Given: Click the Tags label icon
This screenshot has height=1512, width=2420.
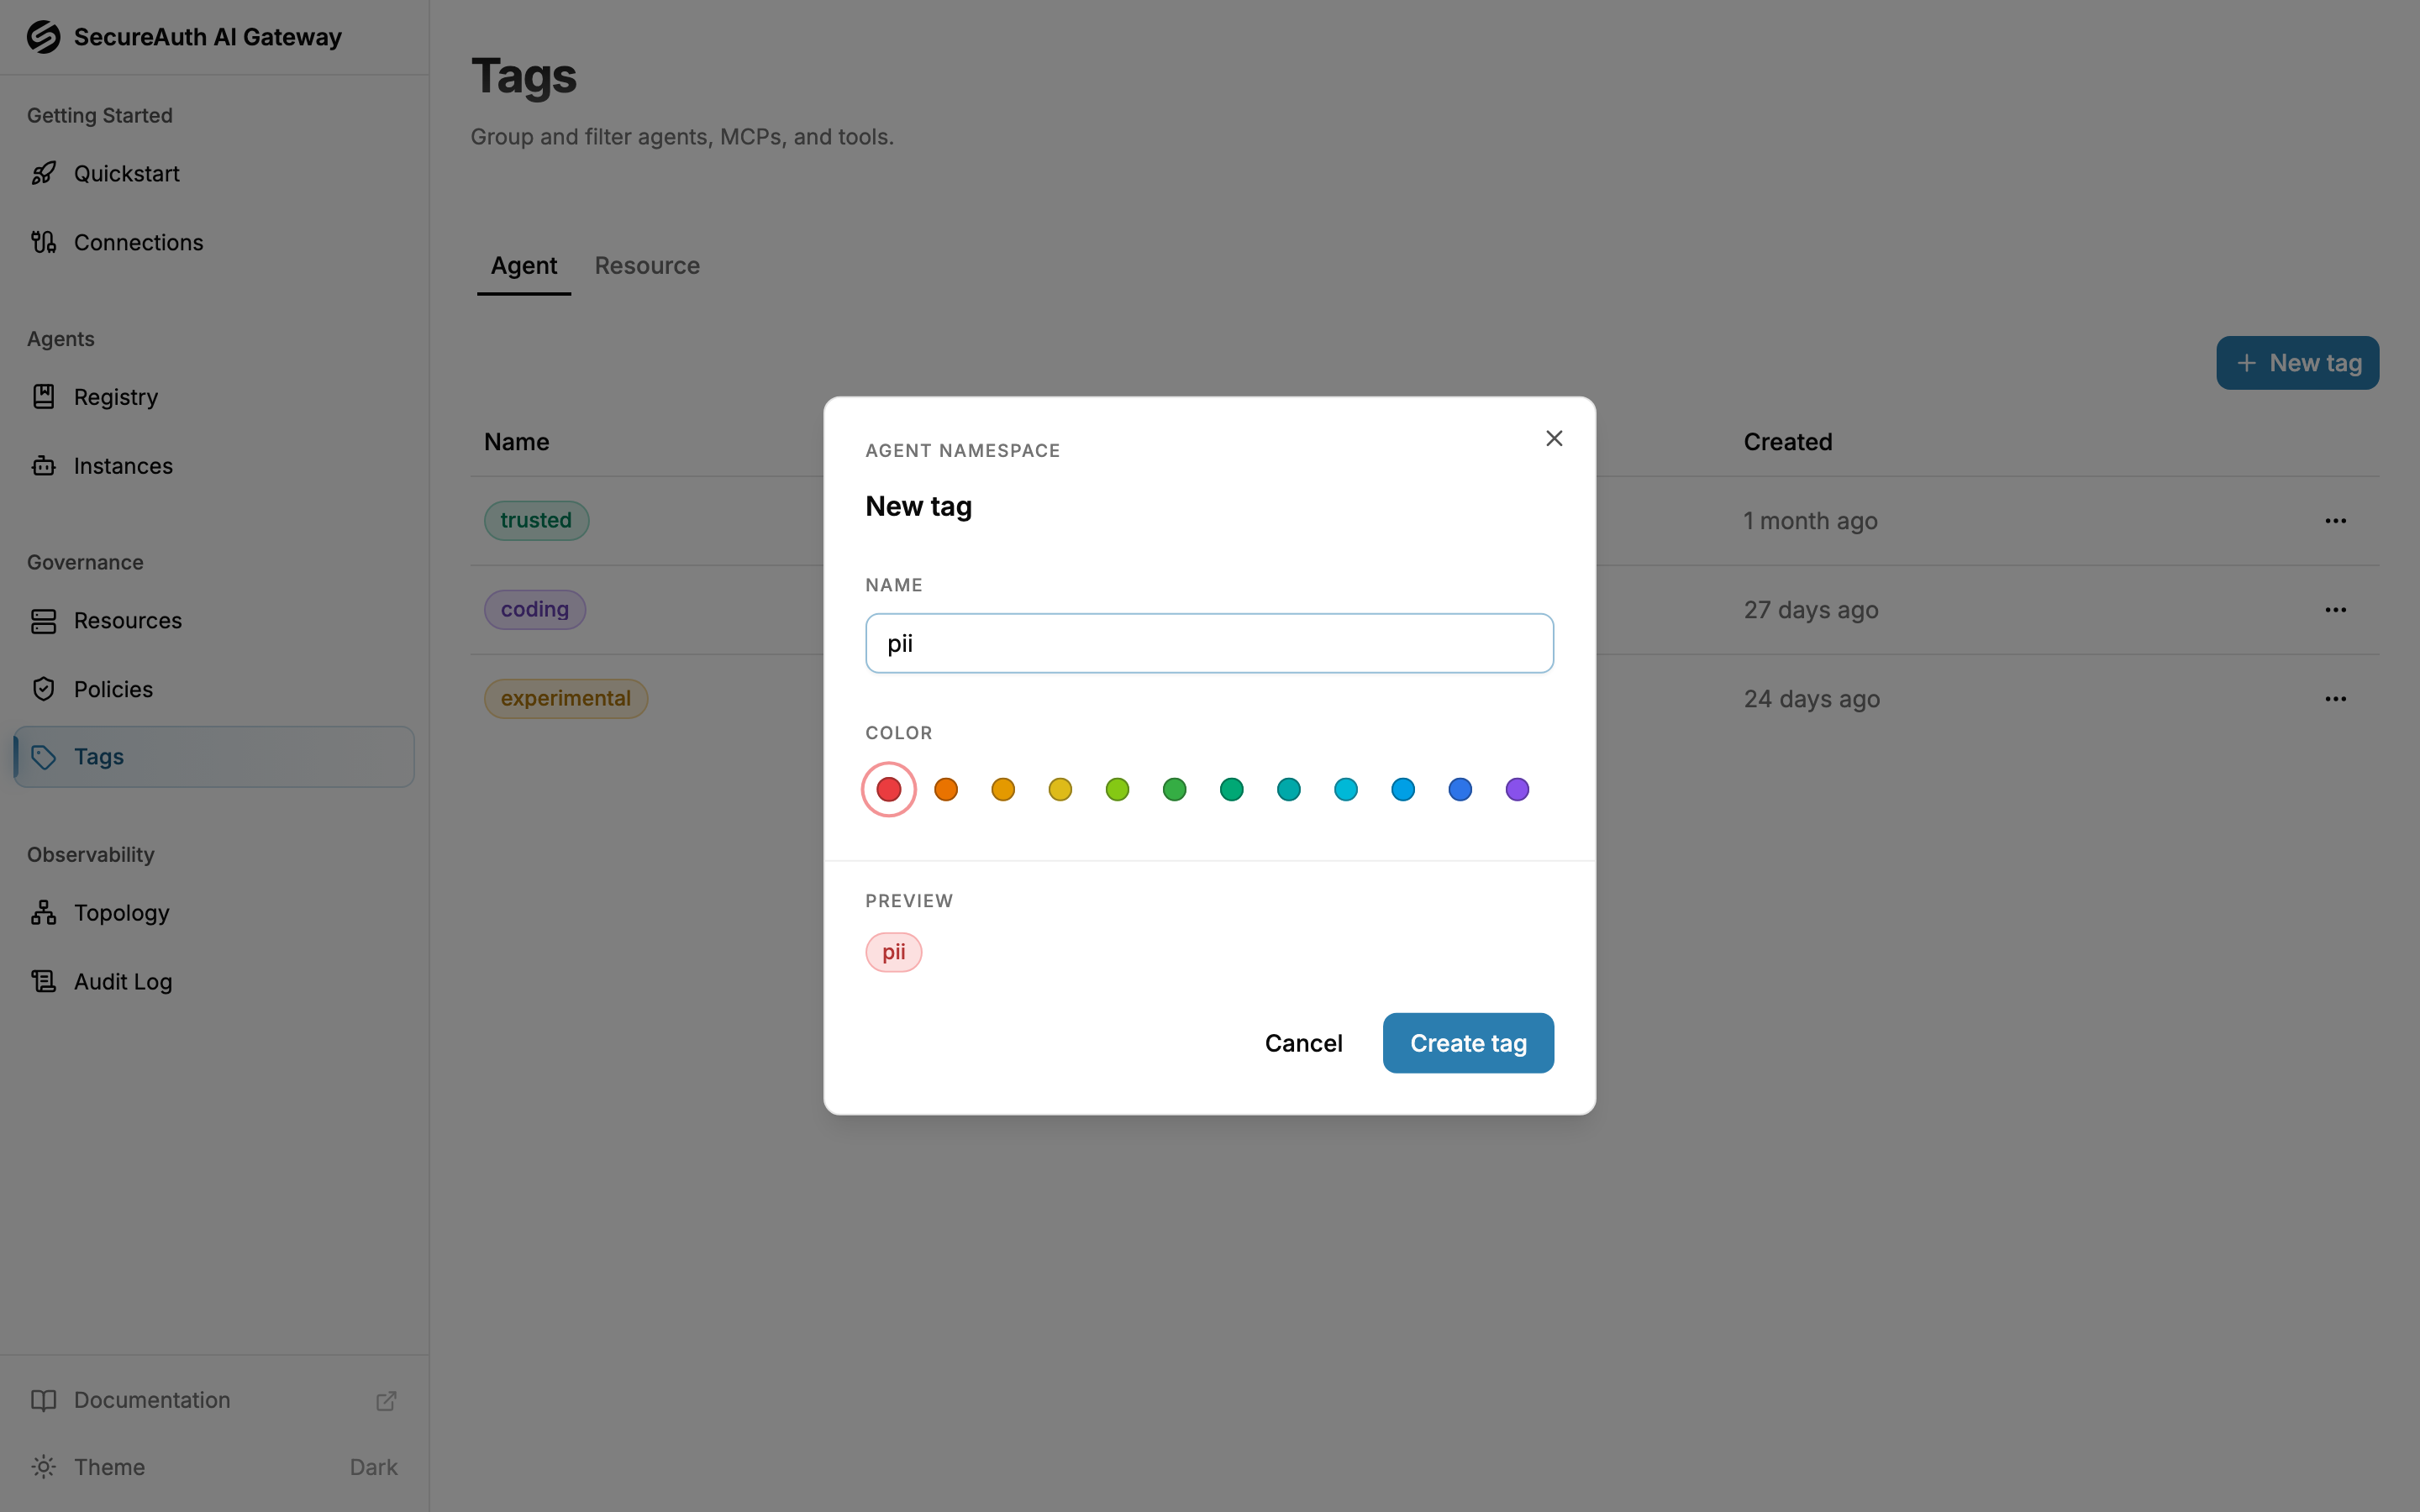Looking at the screenshot, I should pos(43,757).
